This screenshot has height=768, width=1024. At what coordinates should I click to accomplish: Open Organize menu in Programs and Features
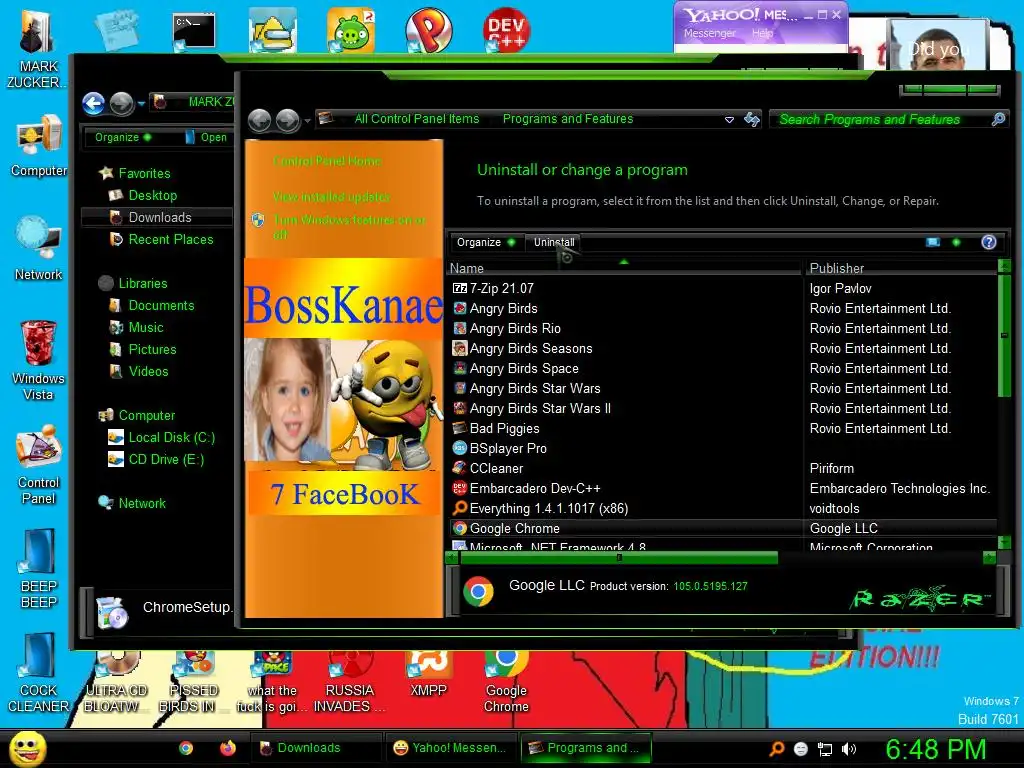[485, 242]
